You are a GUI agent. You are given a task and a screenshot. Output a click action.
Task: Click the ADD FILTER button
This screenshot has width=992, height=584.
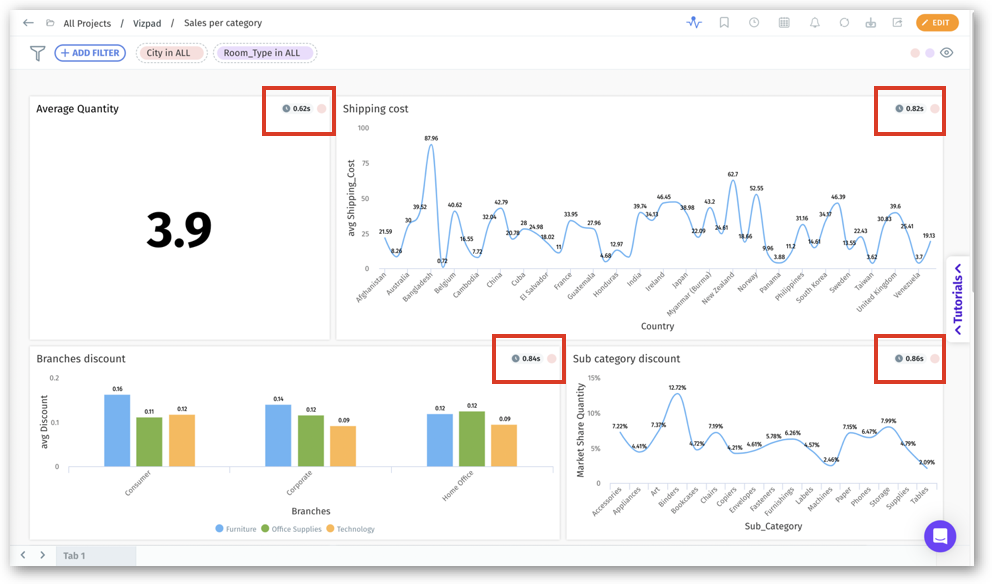(90, 53)
